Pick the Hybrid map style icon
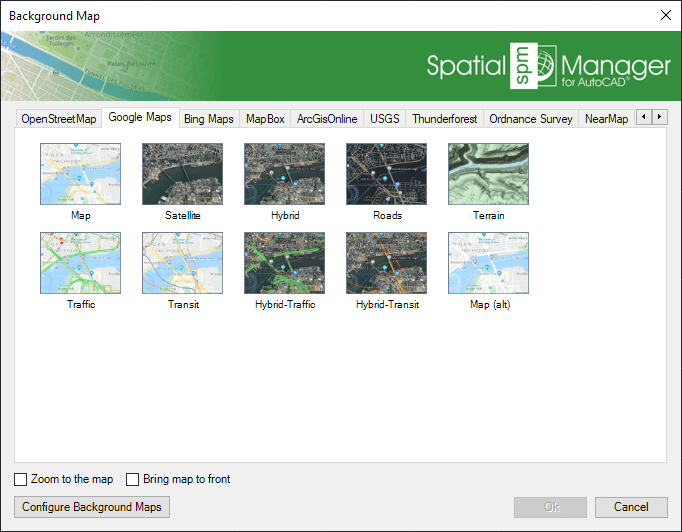This screenshot has width=682, height=532. click(284, 174)
